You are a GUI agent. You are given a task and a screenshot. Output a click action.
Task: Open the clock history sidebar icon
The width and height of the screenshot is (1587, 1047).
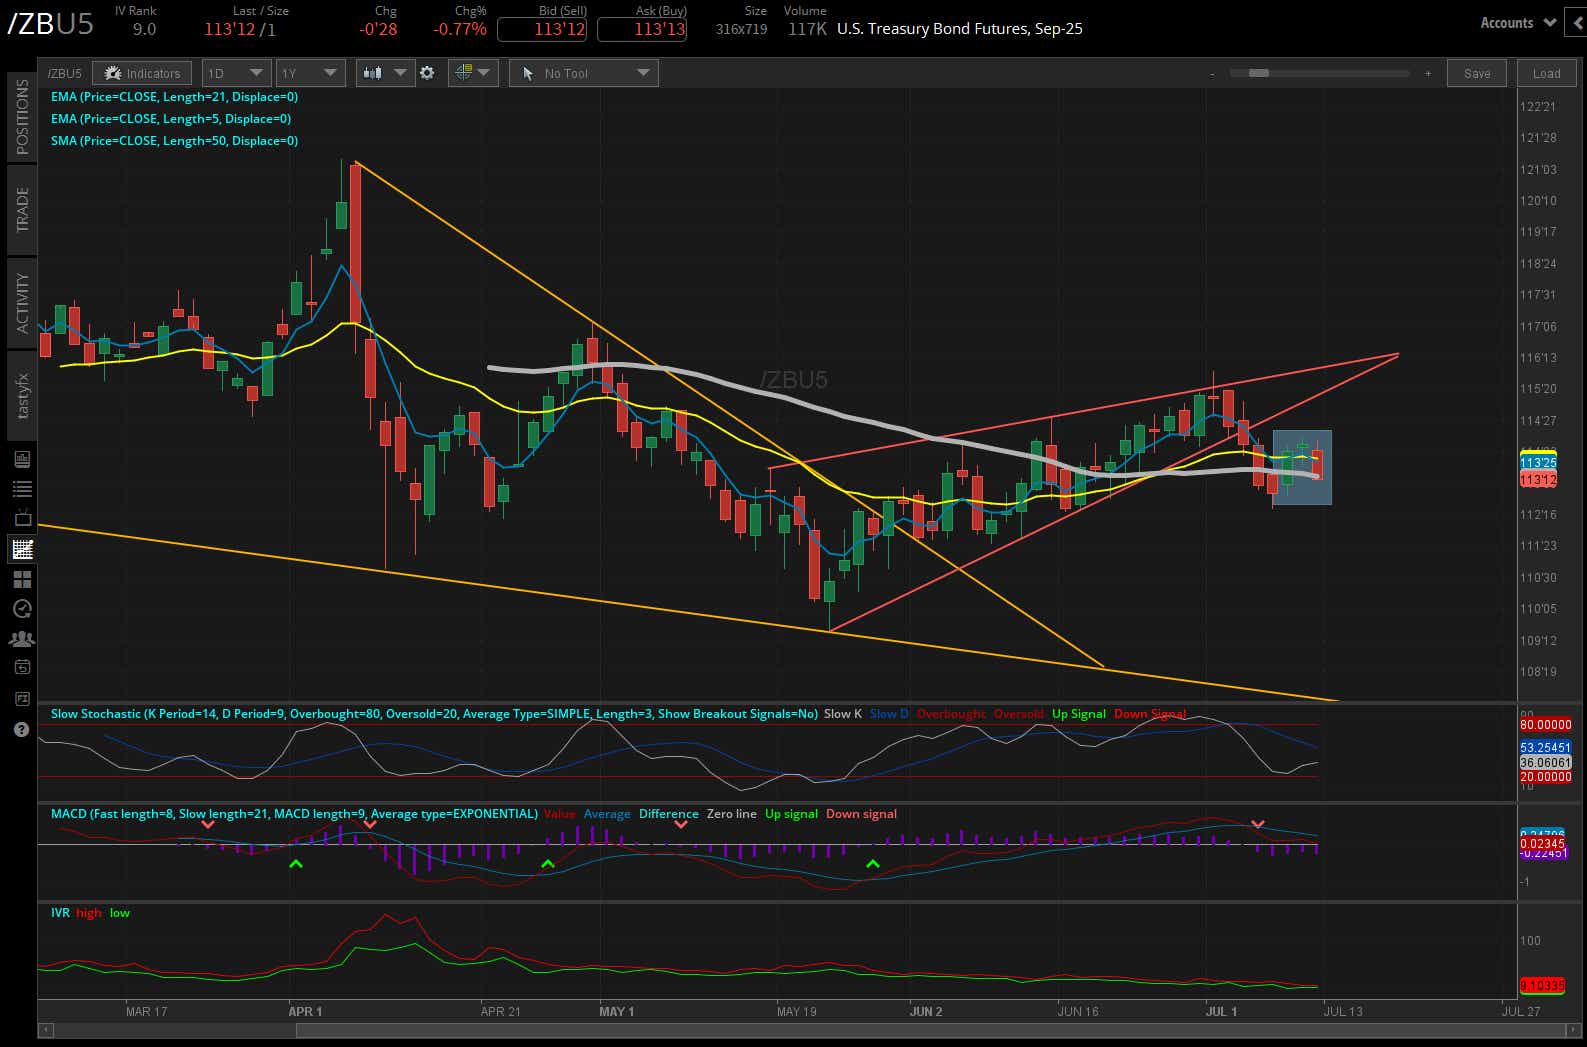(22, 608)
